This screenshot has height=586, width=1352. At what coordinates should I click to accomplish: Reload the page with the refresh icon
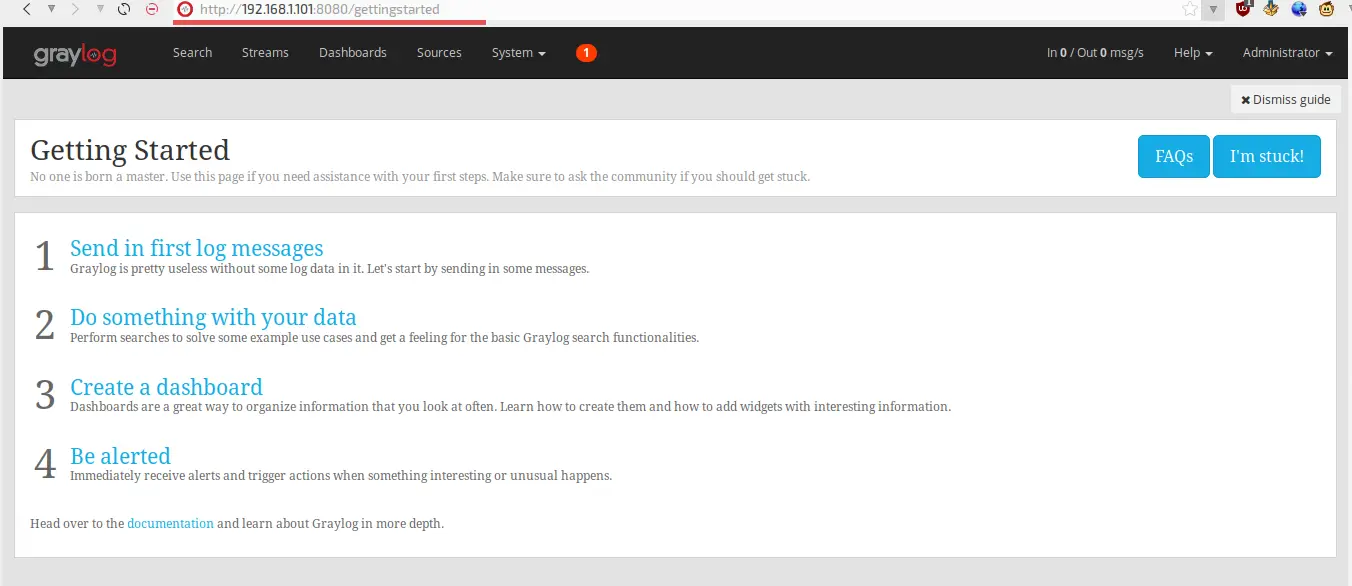click(x=124, y=9)
